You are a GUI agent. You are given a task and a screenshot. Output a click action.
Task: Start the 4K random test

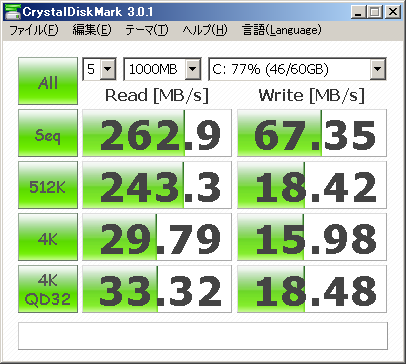click(x=48, y=237)
